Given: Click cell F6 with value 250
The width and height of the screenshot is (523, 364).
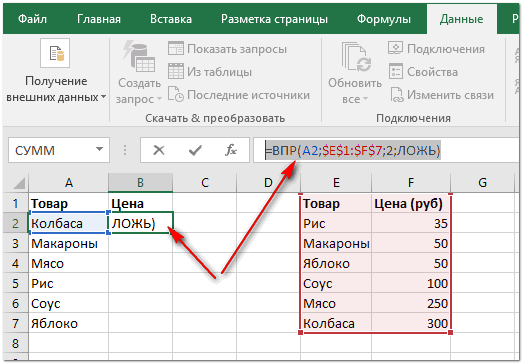Looking at the screenshot, I should pos(411,303).
